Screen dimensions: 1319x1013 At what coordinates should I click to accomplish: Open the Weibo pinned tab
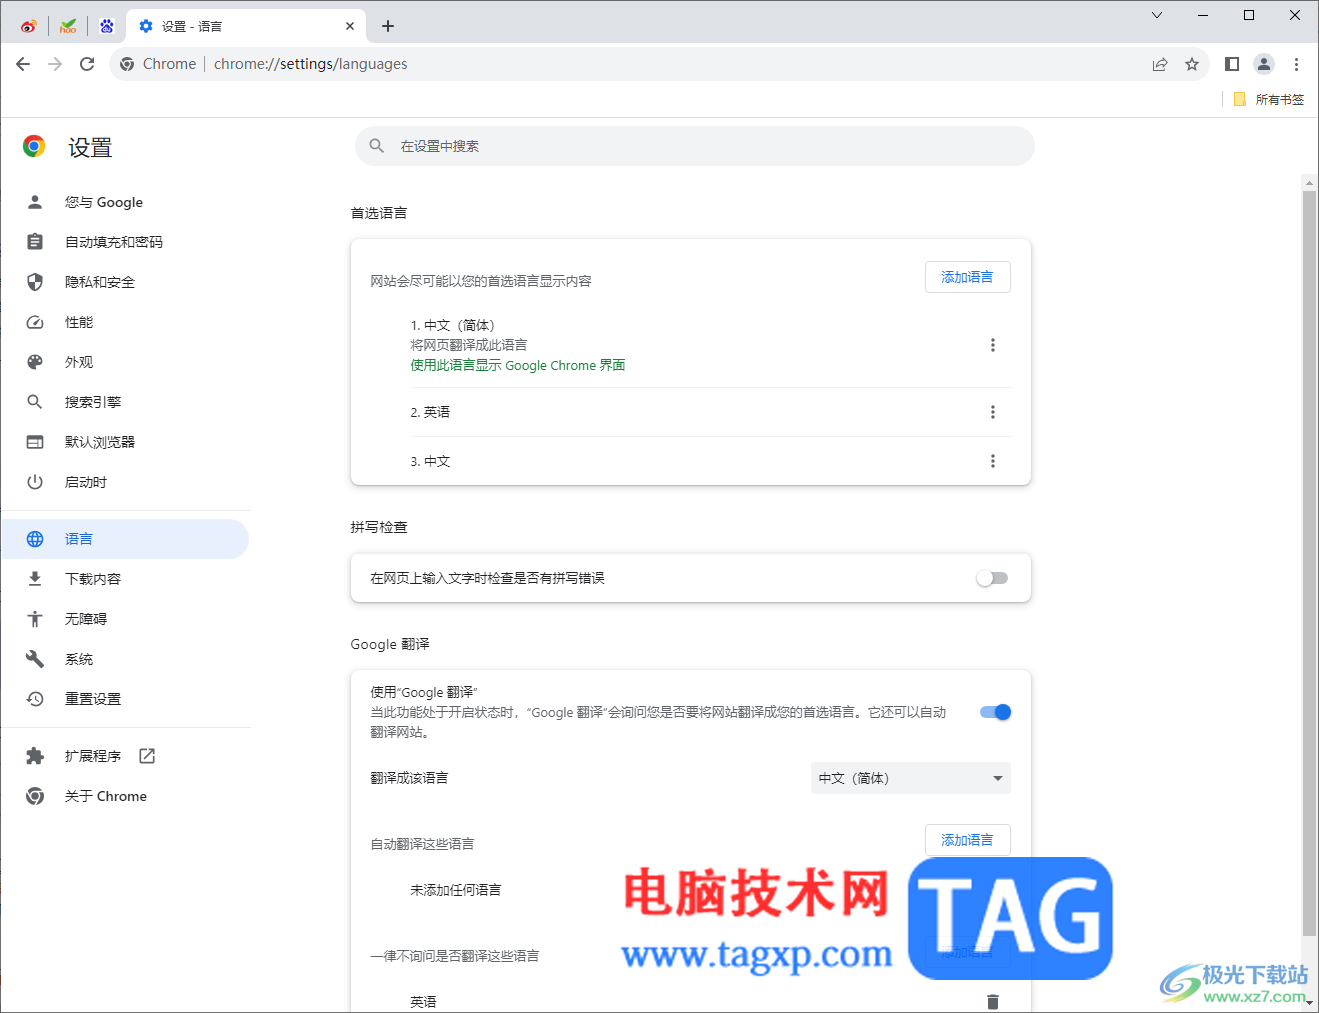[x=28, y=26]
